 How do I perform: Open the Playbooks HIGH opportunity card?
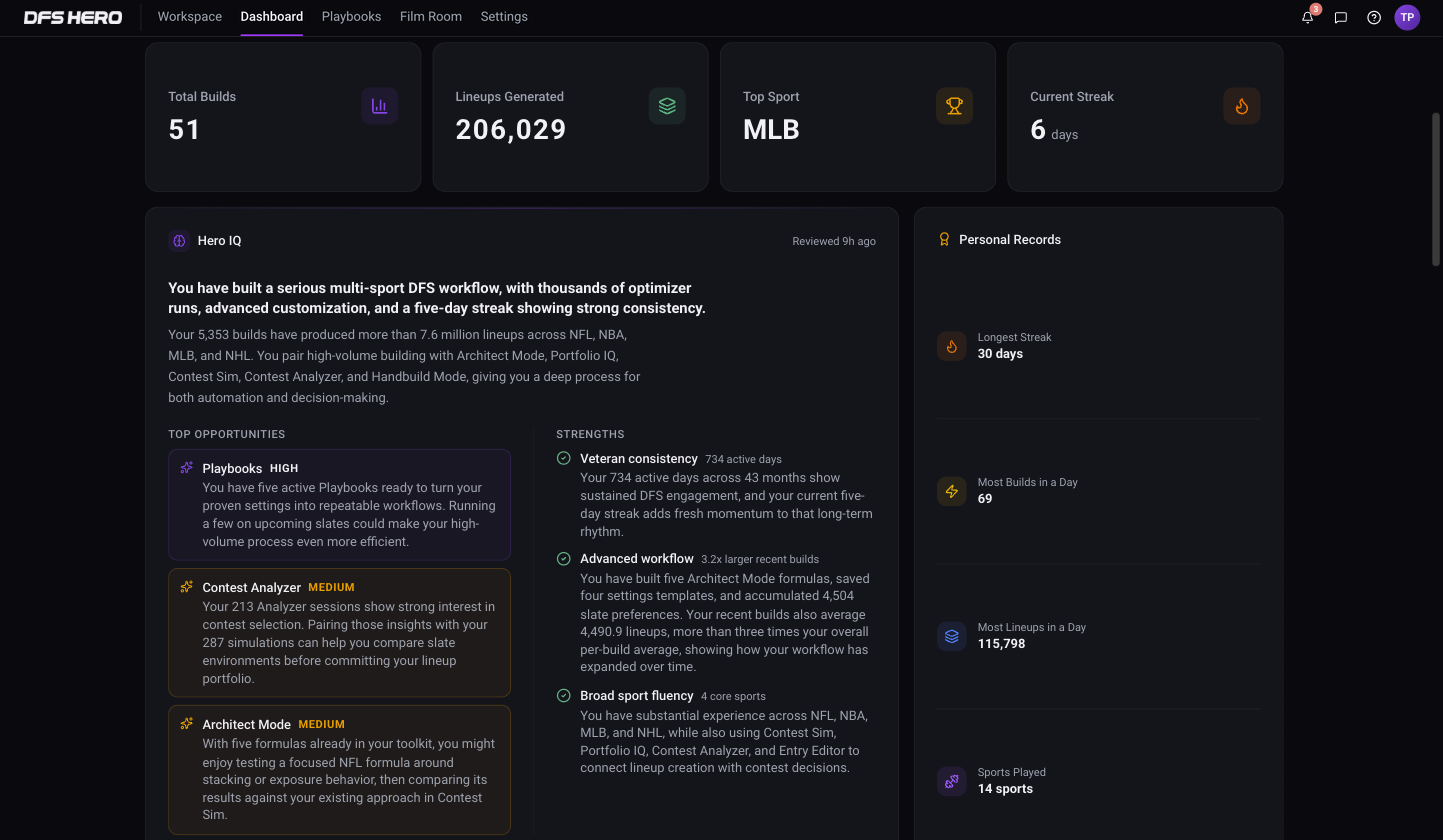click(340, 504)
